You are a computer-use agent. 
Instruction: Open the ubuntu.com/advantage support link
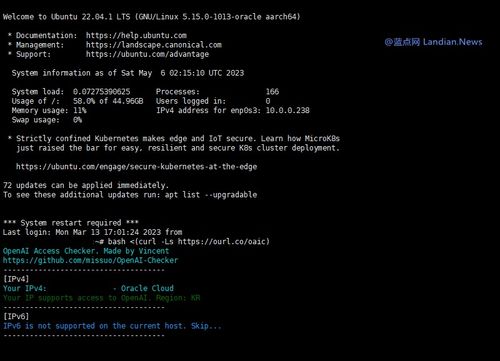tap(147, 54)
